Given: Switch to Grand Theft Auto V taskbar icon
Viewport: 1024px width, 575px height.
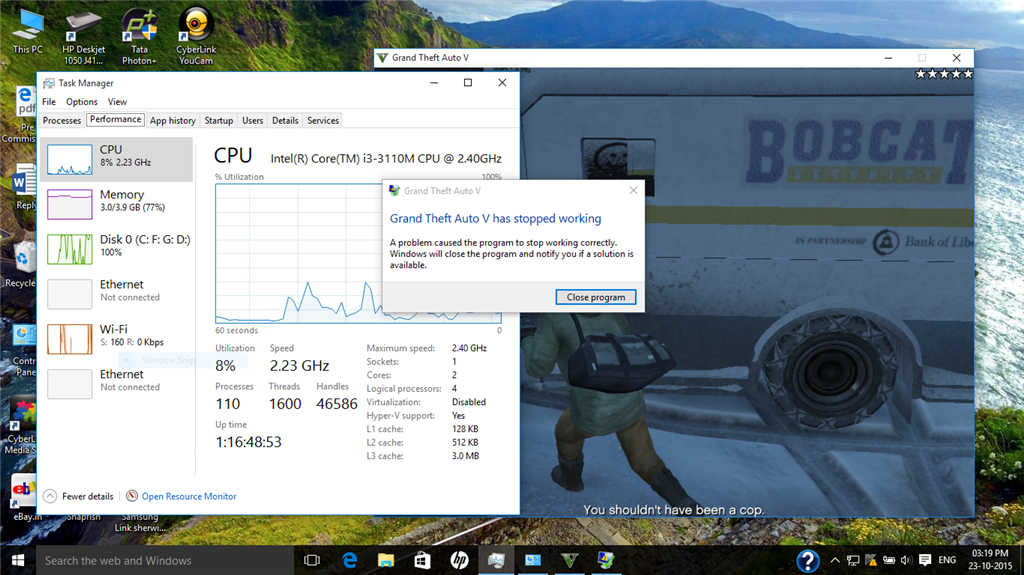Looking at the screenshot, I should 569,561.
